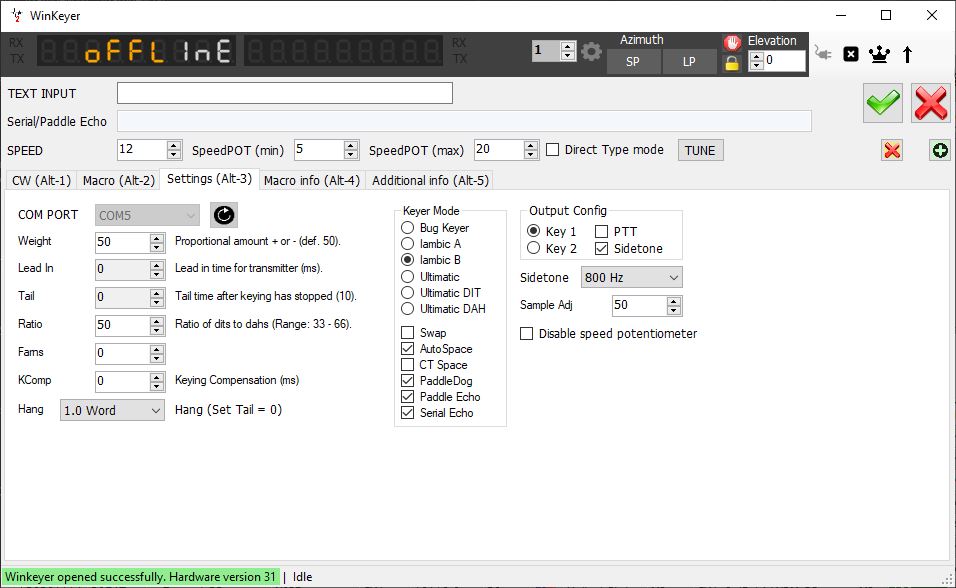956x588 pixels.
Task: Select Iambic A keyer mode
Action: (x=407, y=243)
